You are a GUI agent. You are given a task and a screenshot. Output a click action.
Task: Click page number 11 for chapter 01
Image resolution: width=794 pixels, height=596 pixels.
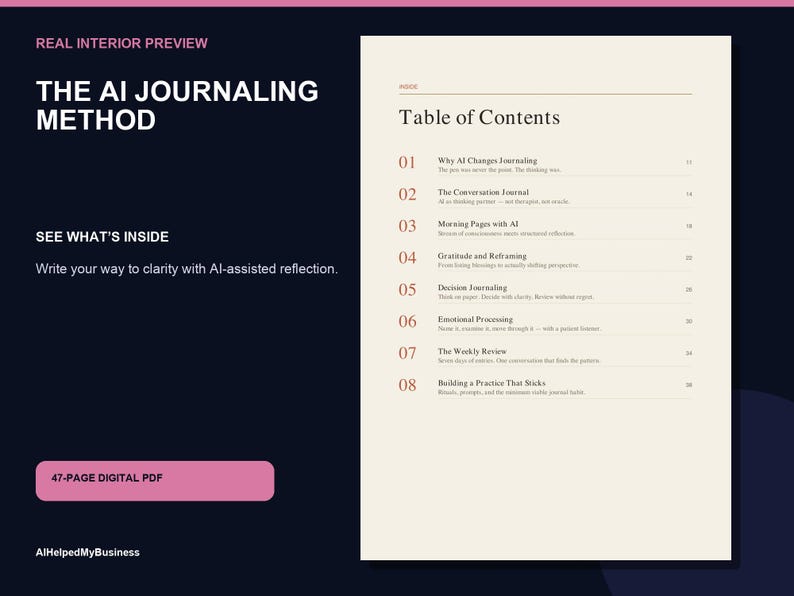pos(689,163)
